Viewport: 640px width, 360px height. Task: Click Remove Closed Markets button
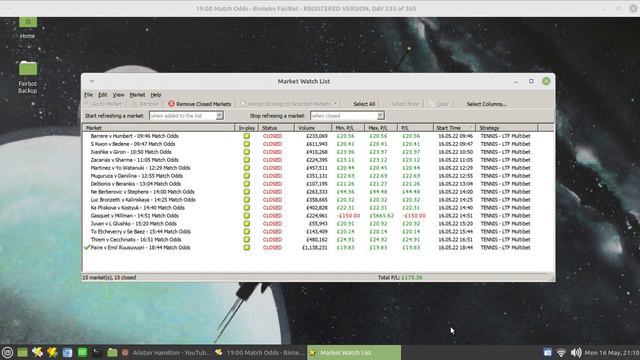[x=200, y=104]
